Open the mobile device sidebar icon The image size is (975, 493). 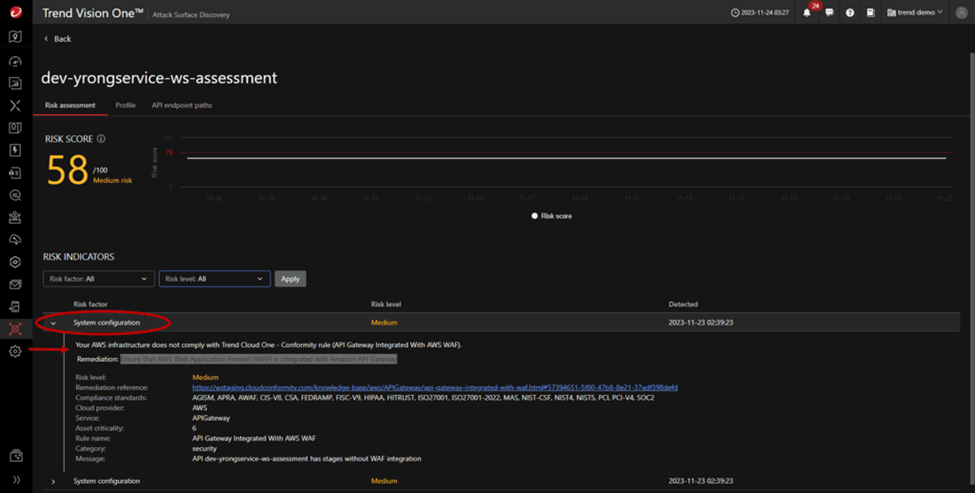[x=16, y=306]
